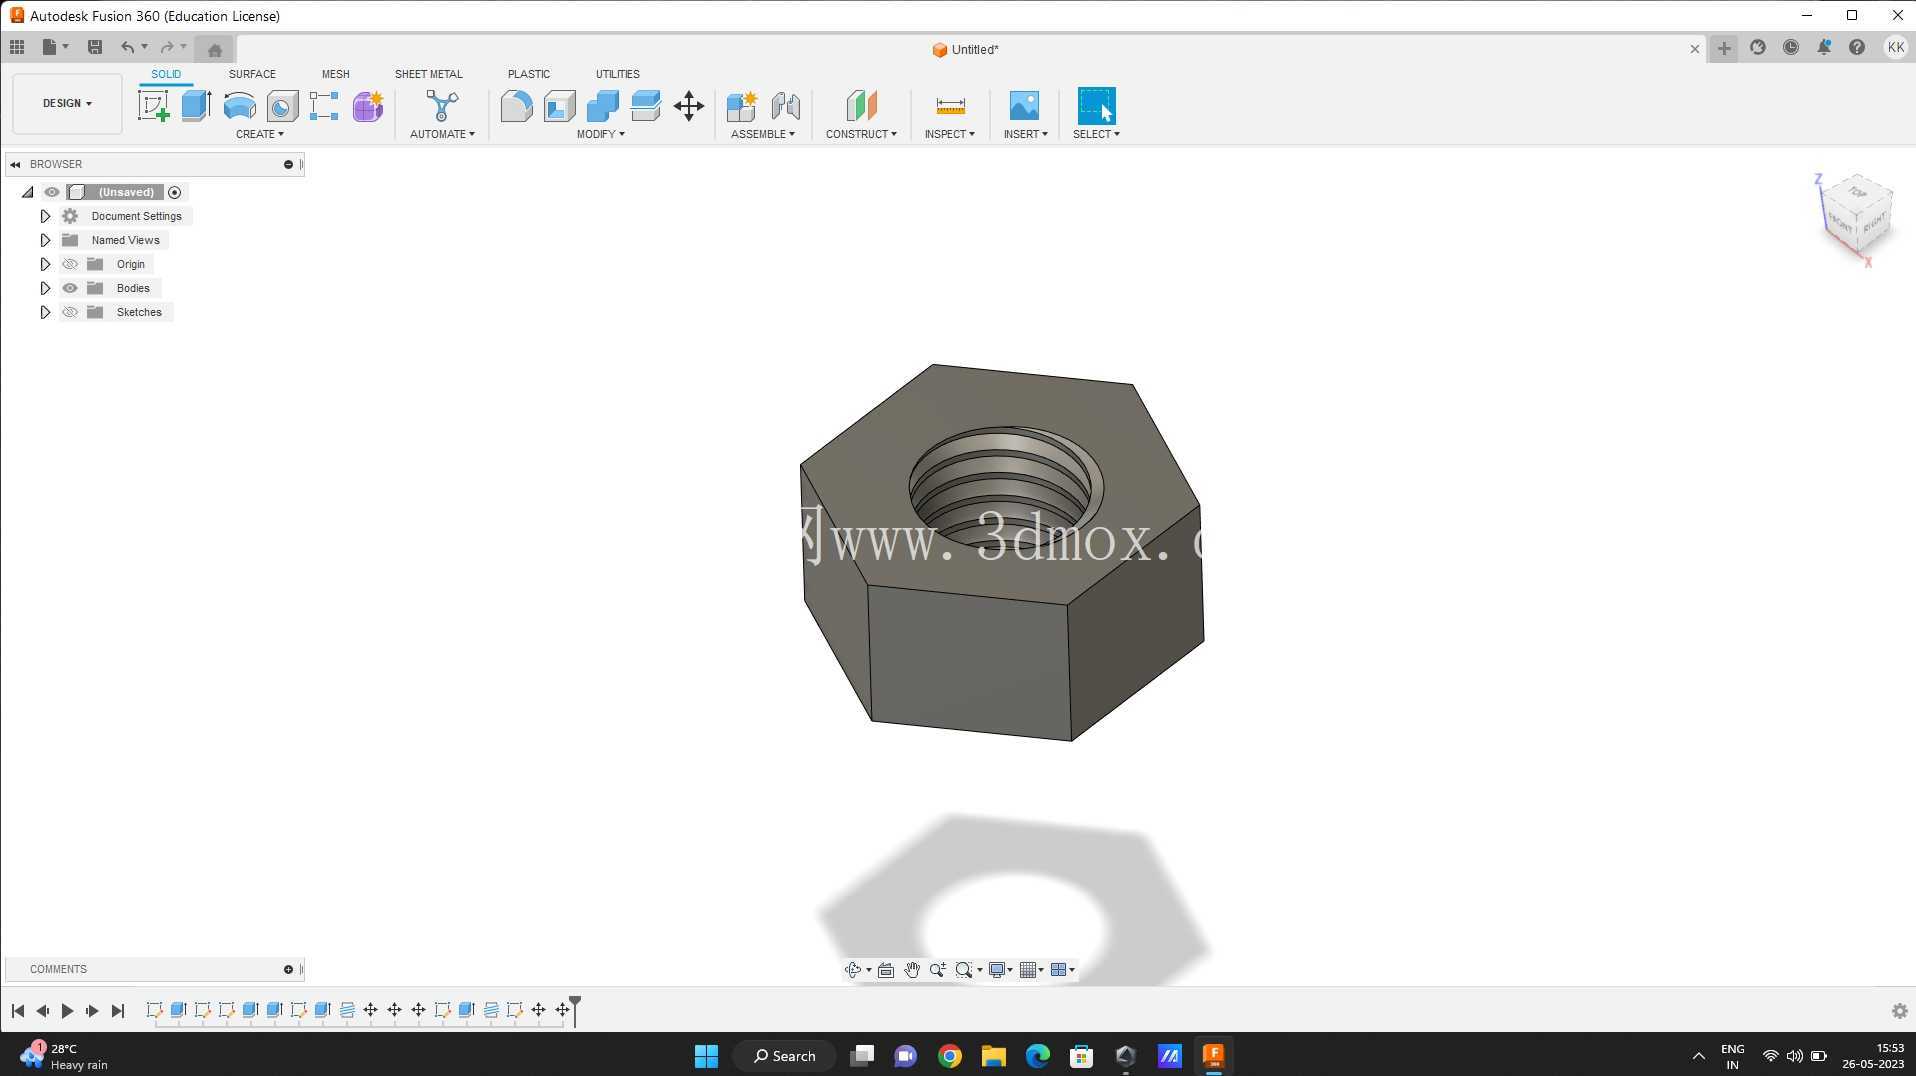This screenshot has height=1076, width=1916.
Task: Choose the Create Form tool
Action: (367, 106)
